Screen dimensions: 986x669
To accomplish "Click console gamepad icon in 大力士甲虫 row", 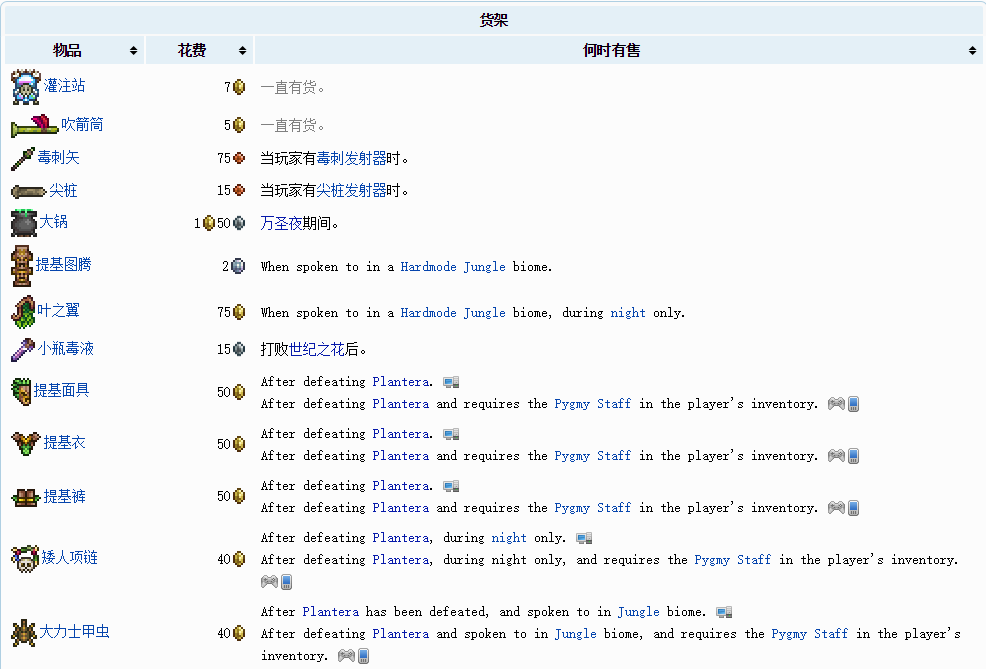I will [346, 656].
